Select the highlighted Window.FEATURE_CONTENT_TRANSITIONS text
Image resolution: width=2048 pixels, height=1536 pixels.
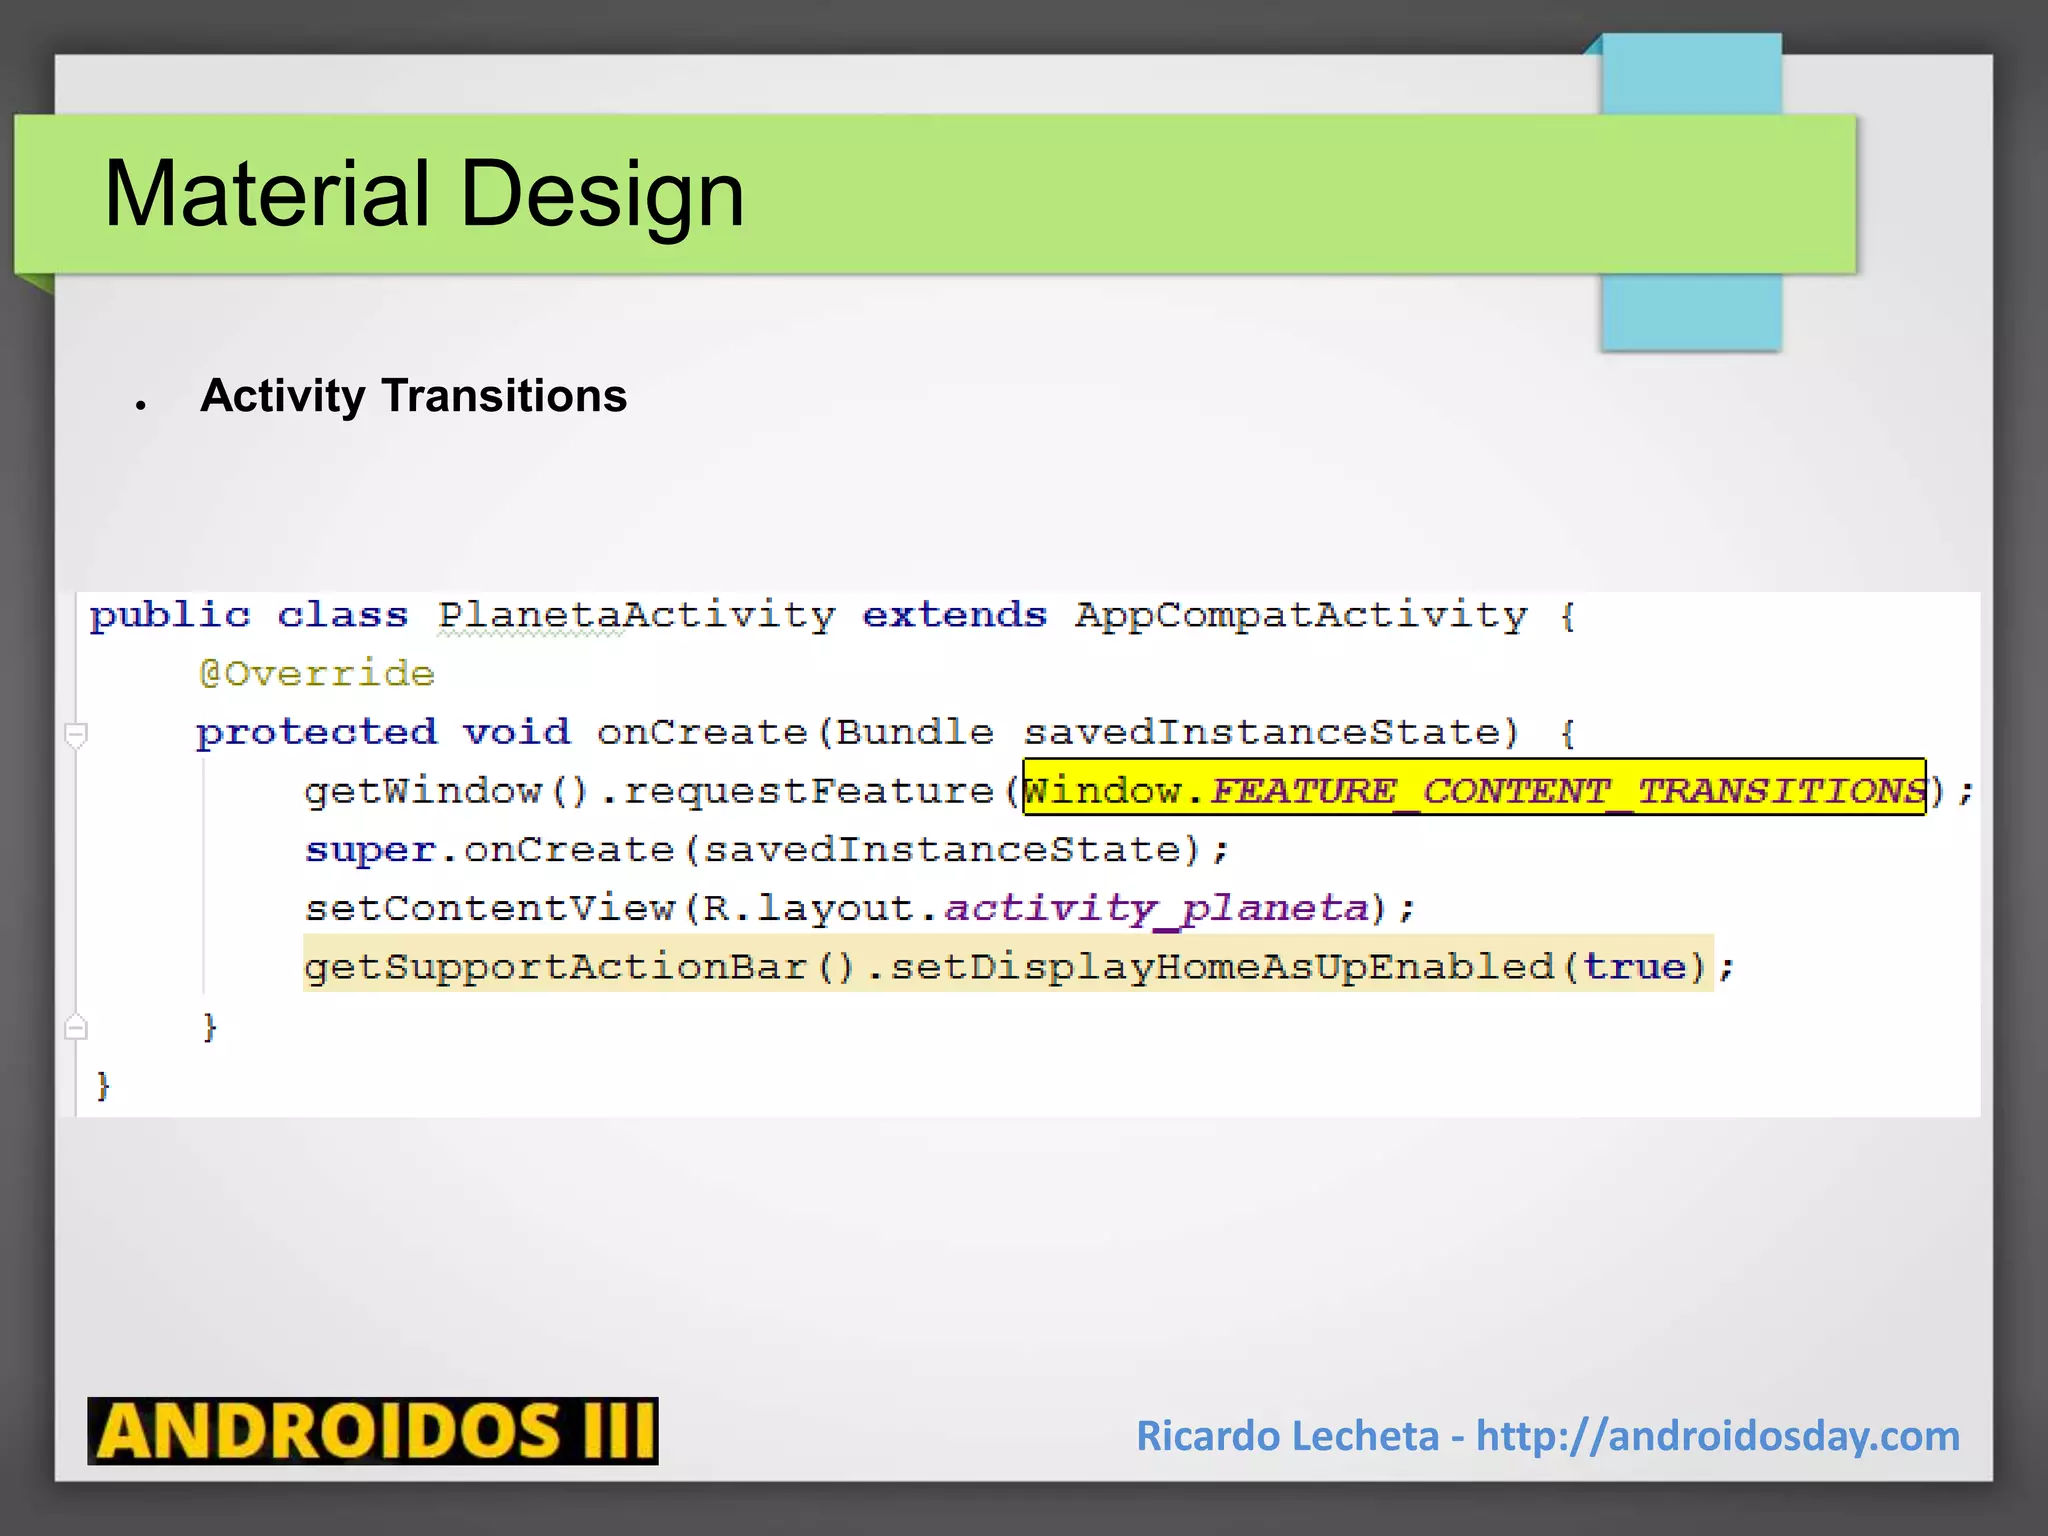click(1474, 788)
